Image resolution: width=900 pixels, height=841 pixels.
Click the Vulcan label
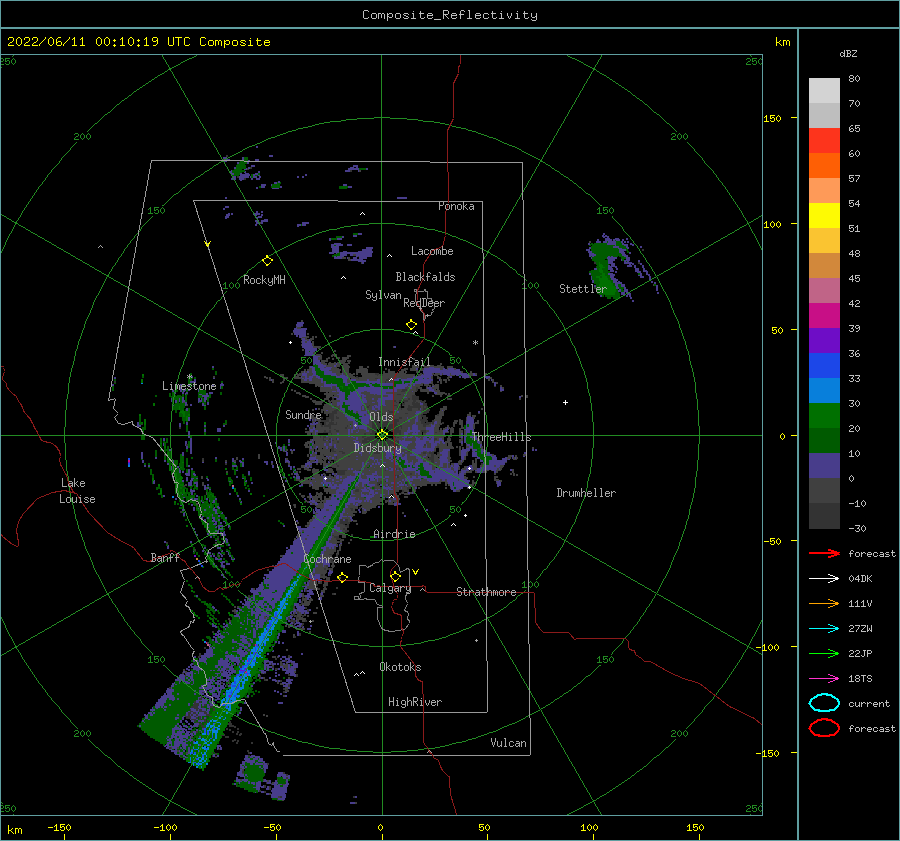pyautogui.click(x=508, y=743)
